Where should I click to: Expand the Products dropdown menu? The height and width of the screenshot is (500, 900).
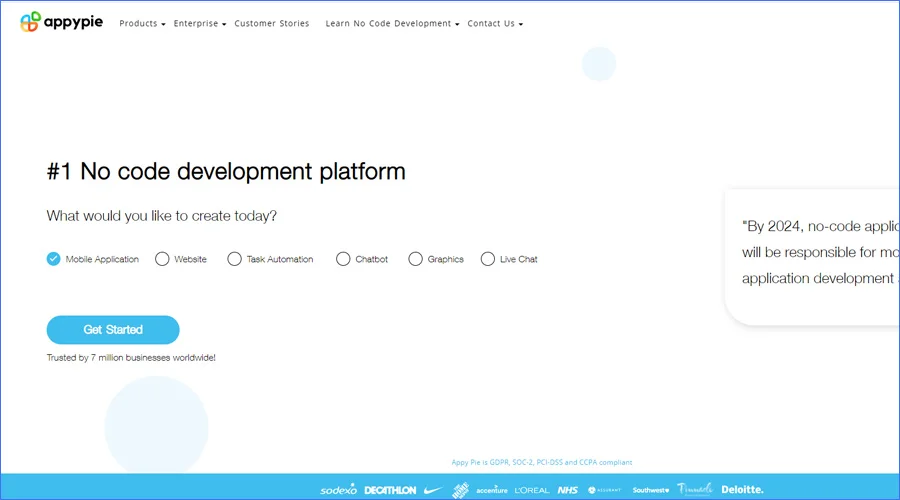pos(142,23)
